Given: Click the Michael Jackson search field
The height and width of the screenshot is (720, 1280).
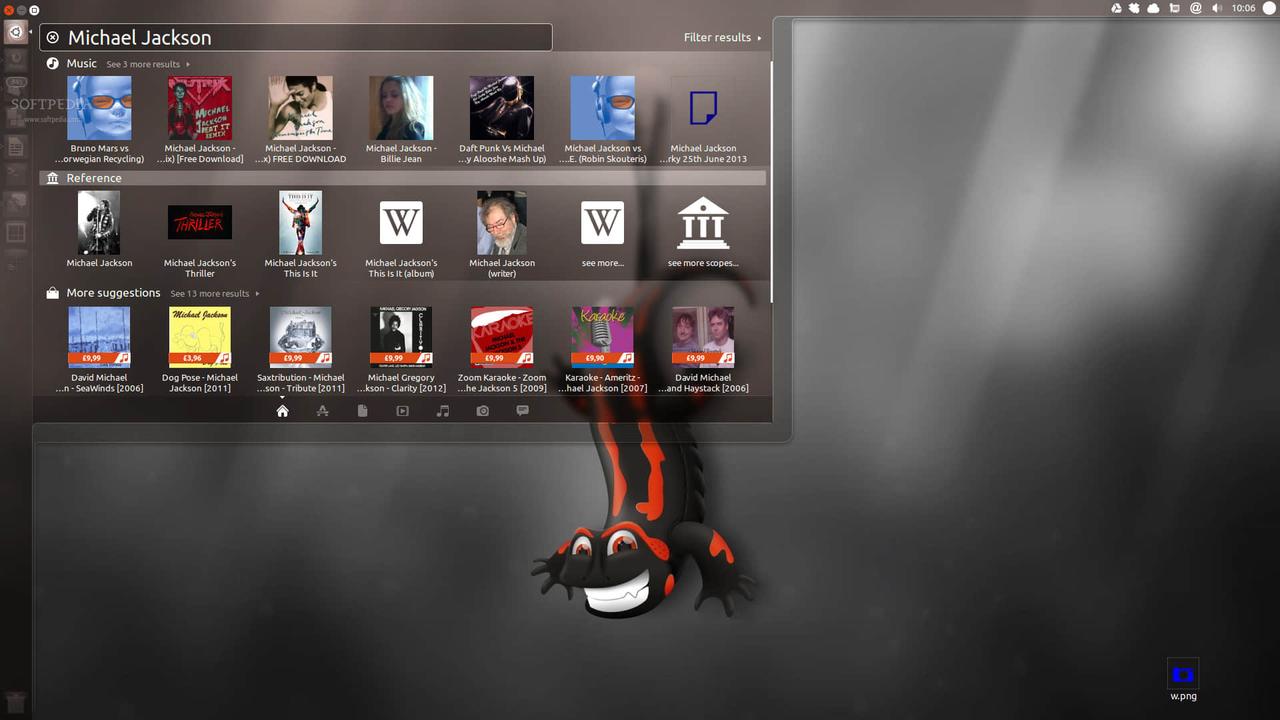Looking at the screenshot, I should (300, 38).
